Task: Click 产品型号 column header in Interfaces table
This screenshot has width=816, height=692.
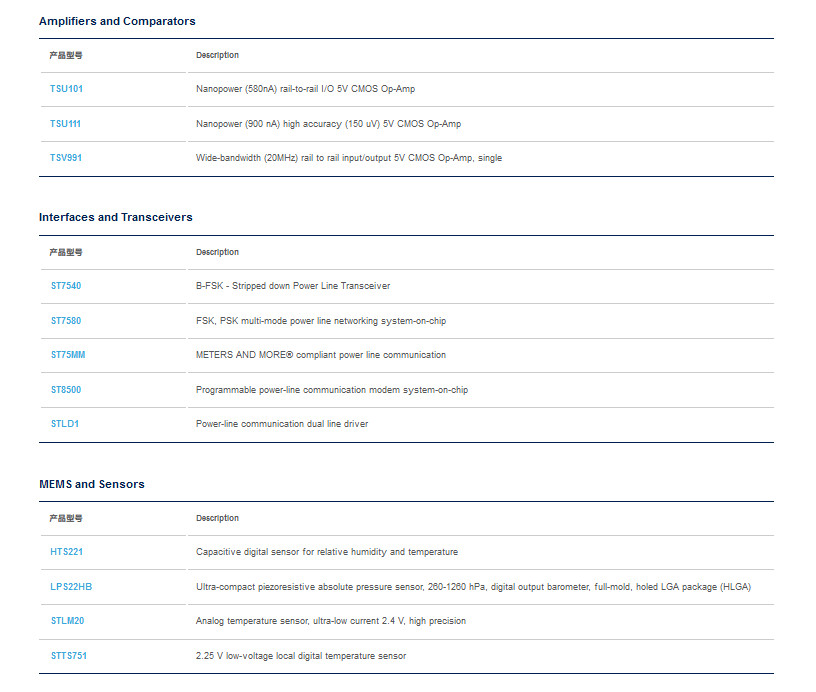Action: click(x=66, y=252)
